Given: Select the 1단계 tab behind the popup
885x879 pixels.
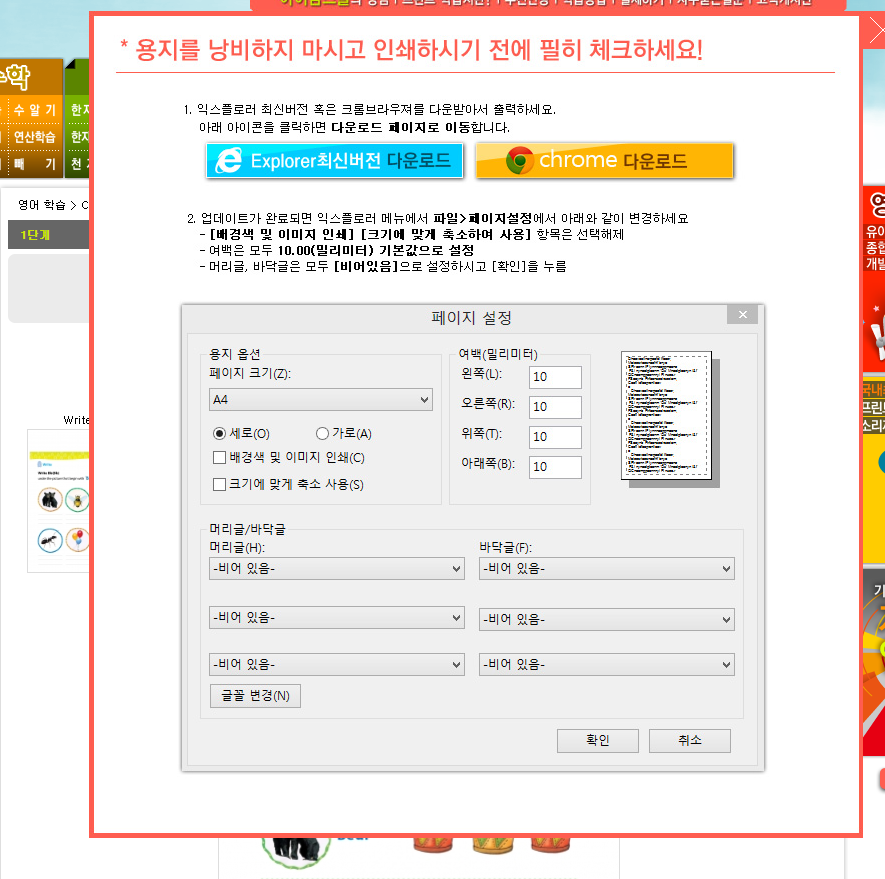Looking at the screenshot, I should click(x=36, y=235).
